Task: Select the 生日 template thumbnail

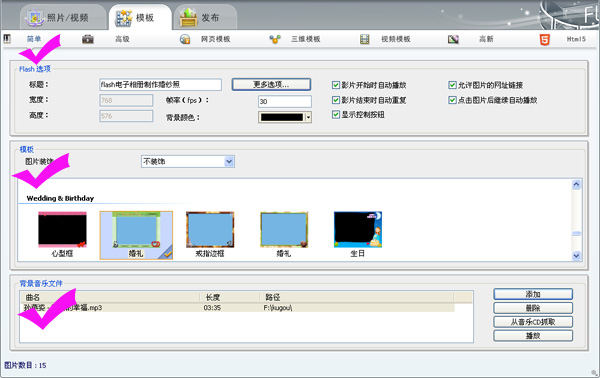Action: point(358,230)
